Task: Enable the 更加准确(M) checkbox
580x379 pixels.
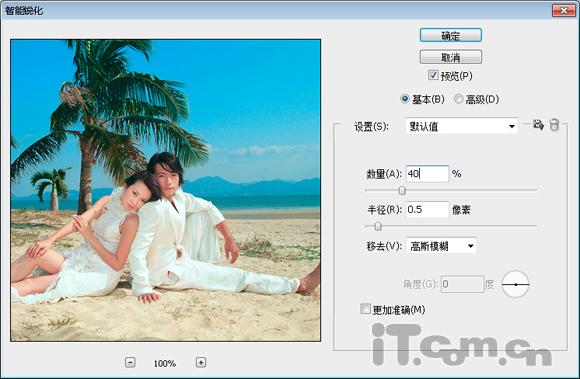Action: (365, 309)
